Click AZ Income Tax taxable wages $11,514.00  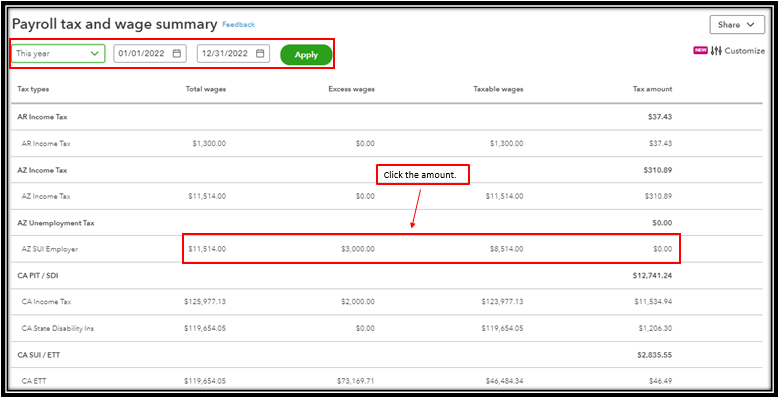[504, 196]
